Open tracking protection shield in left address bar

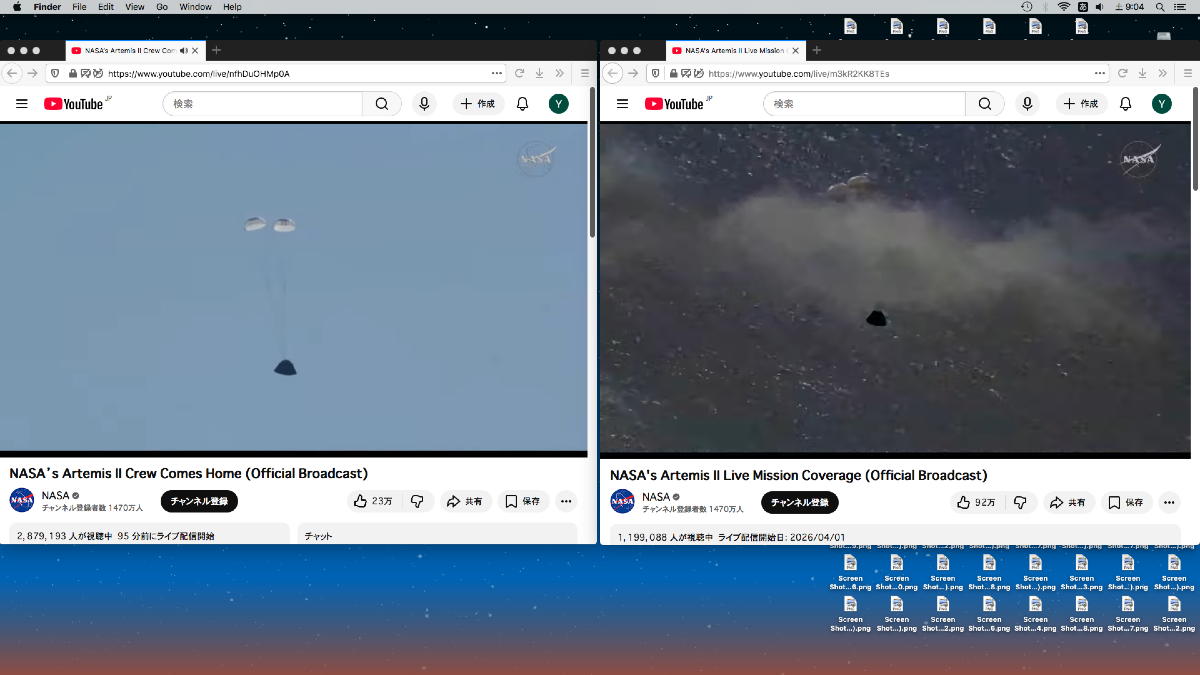54,73
